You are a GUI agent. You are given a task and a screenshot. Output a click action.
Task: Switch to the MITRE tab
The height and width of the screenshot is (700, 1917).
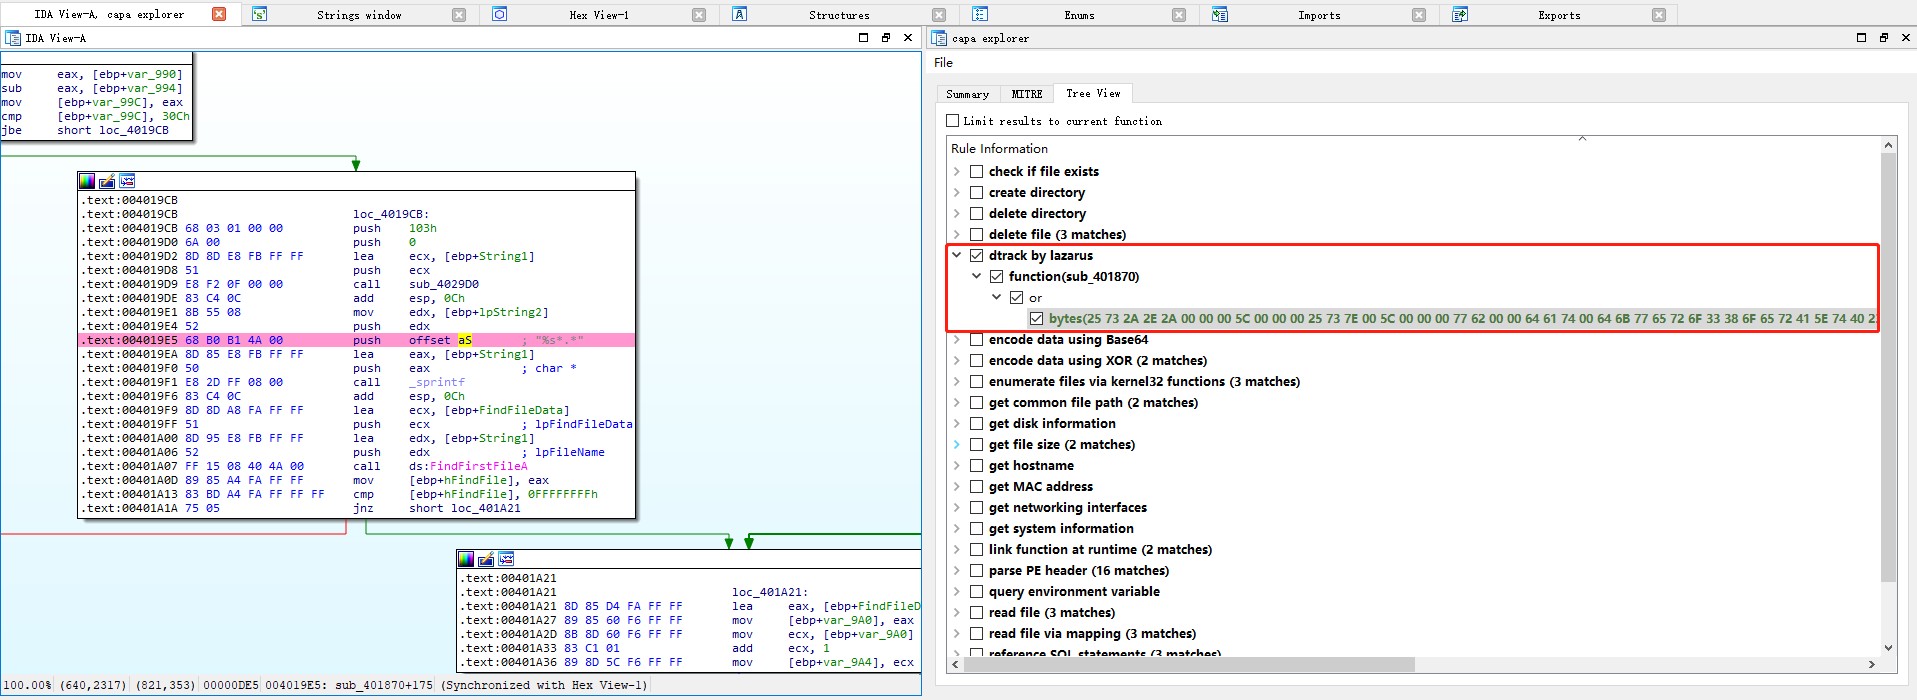1026,94
